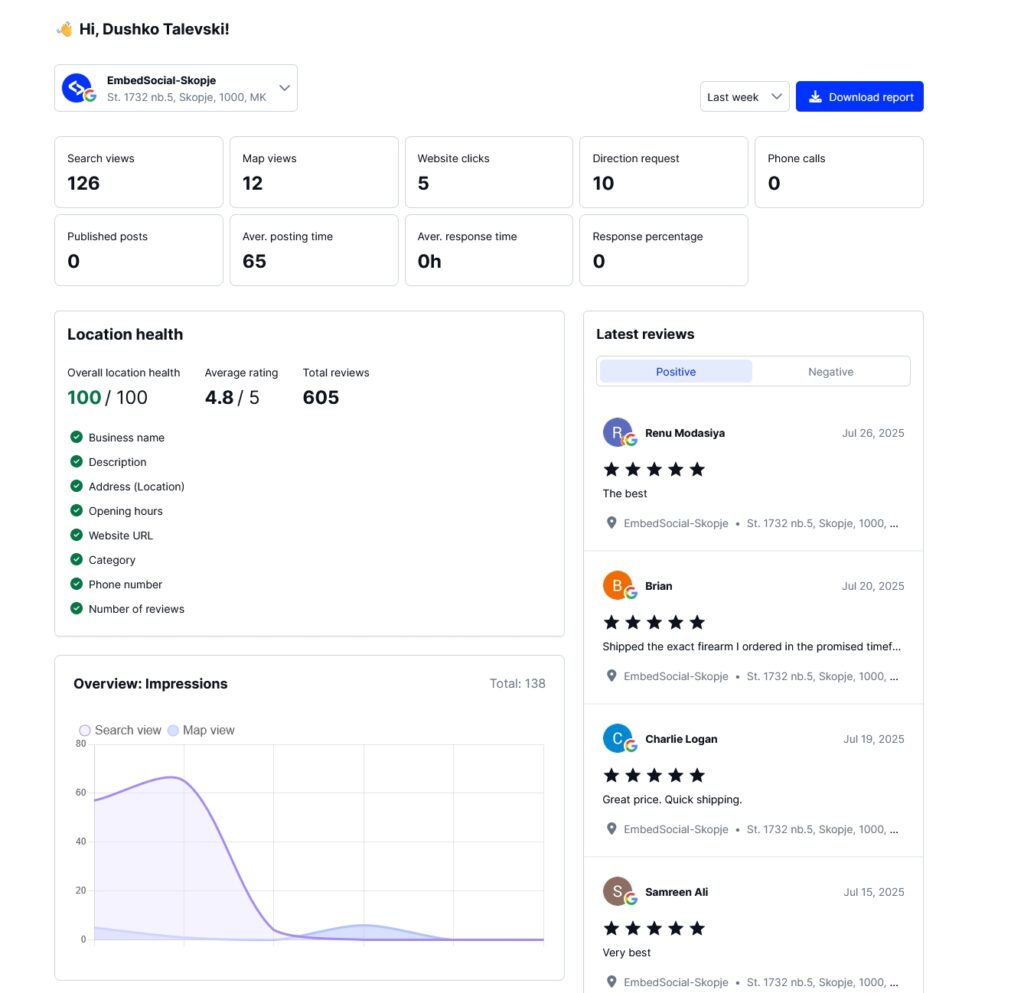Click the Latest reviews heading
Screen dimensions: 1024x993
645,334
